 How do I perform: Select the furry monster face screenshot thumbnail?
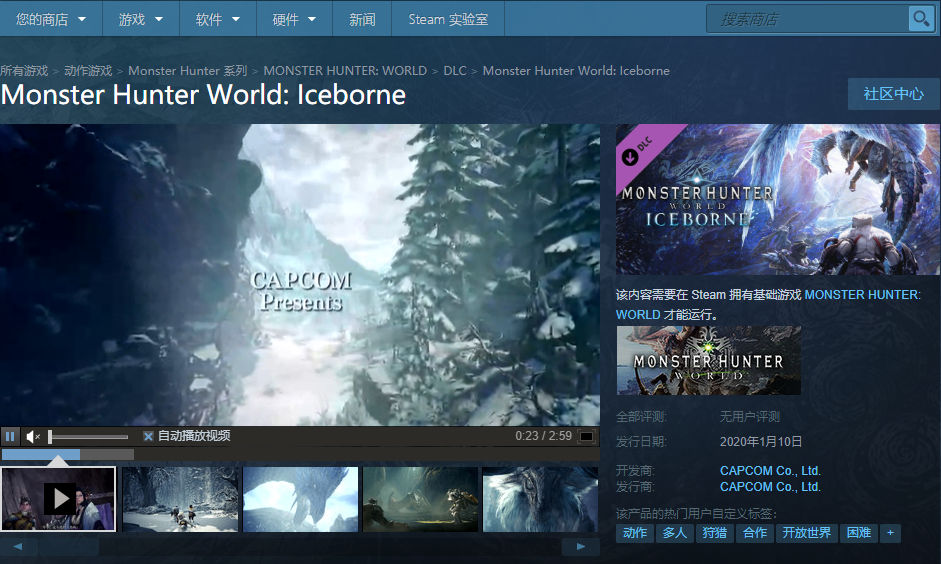click(x=540, y=499)
